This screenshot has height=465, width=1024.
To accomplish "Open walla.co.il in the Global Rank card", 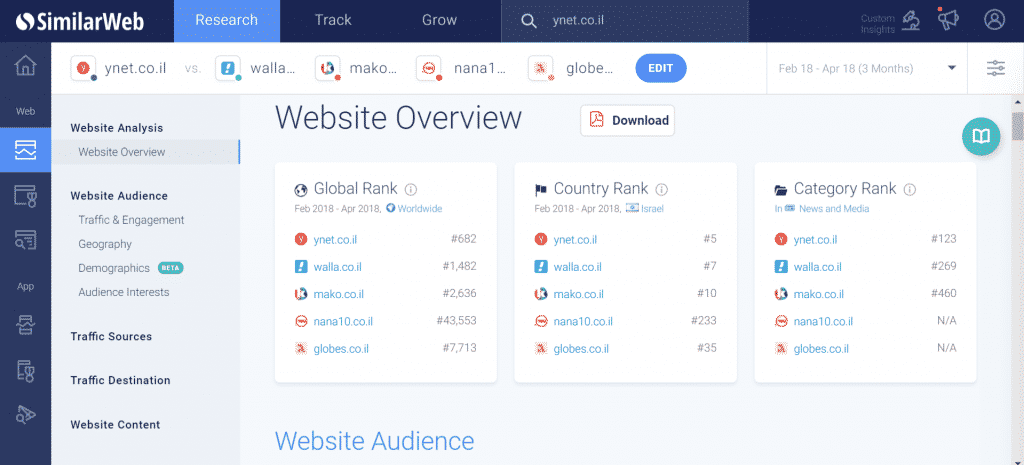I will (338, 266).
